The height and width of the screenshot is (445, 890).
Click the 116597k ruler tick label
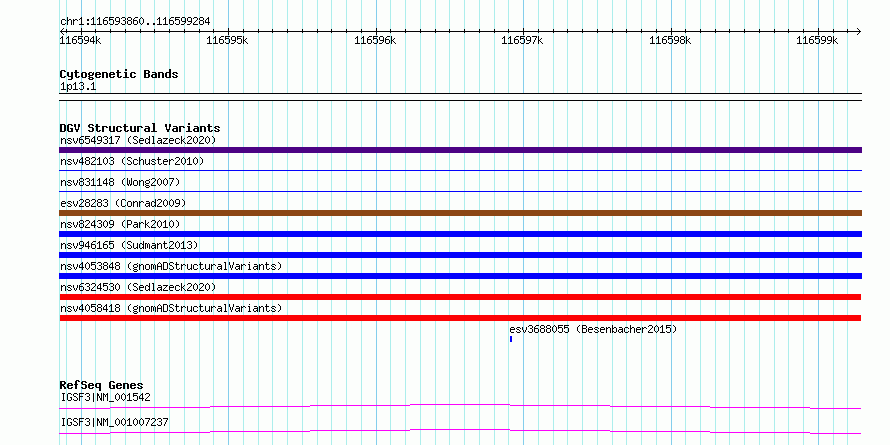tap(523, 40)
